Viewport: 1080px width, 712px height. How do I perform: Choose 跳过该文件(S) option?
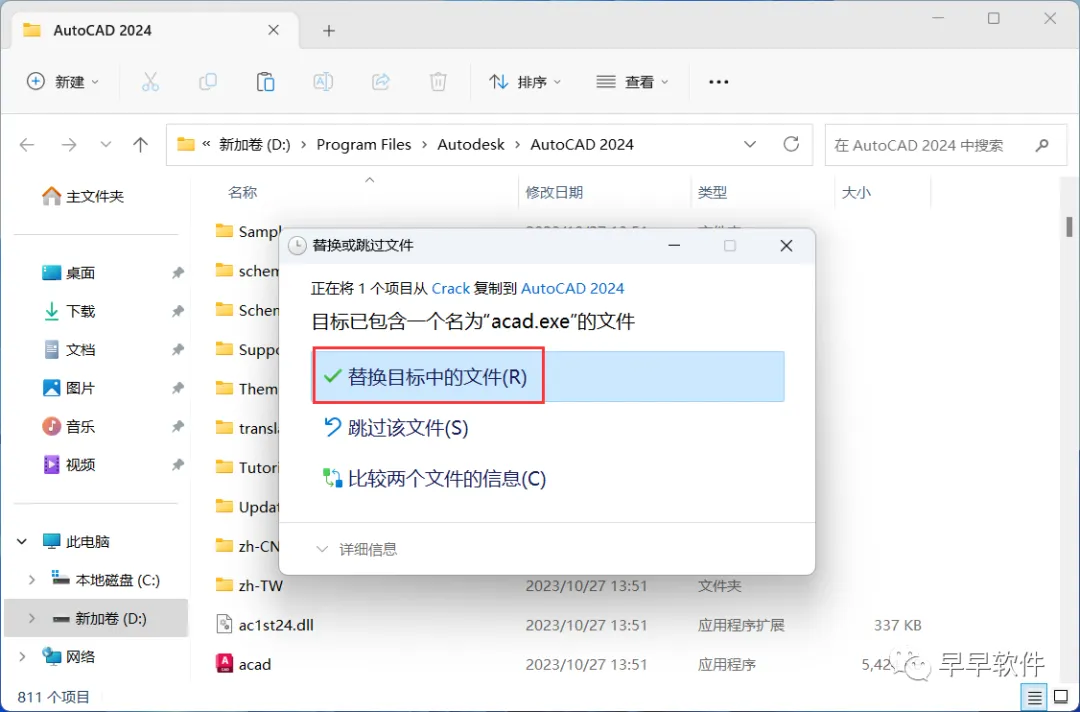(396, 428)
